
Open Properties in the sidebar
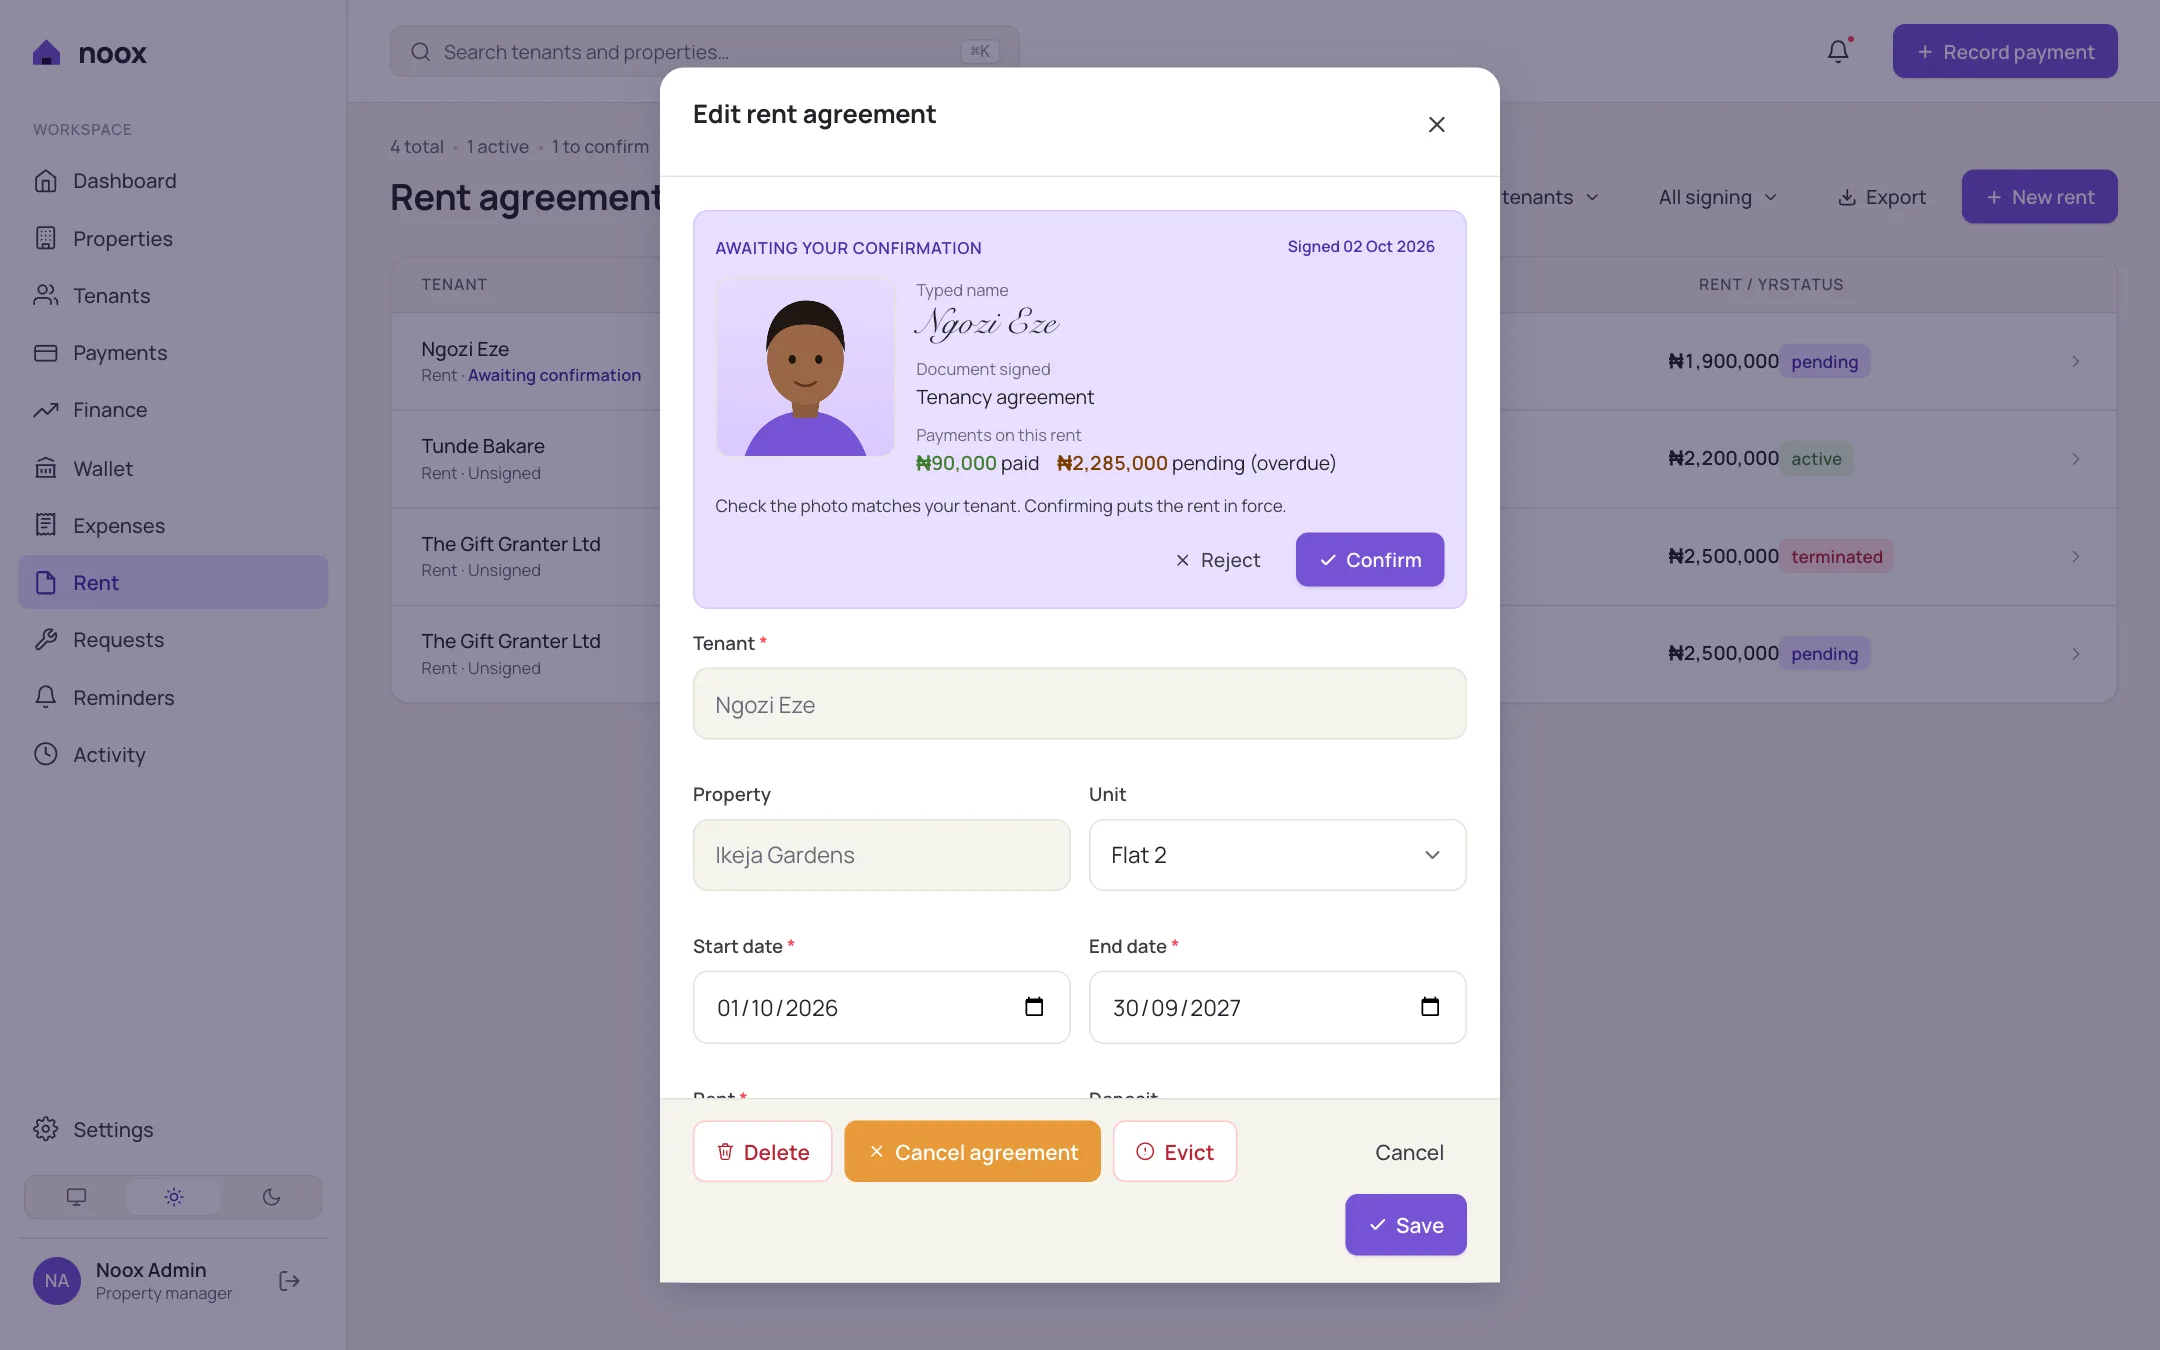coord(173,238)
